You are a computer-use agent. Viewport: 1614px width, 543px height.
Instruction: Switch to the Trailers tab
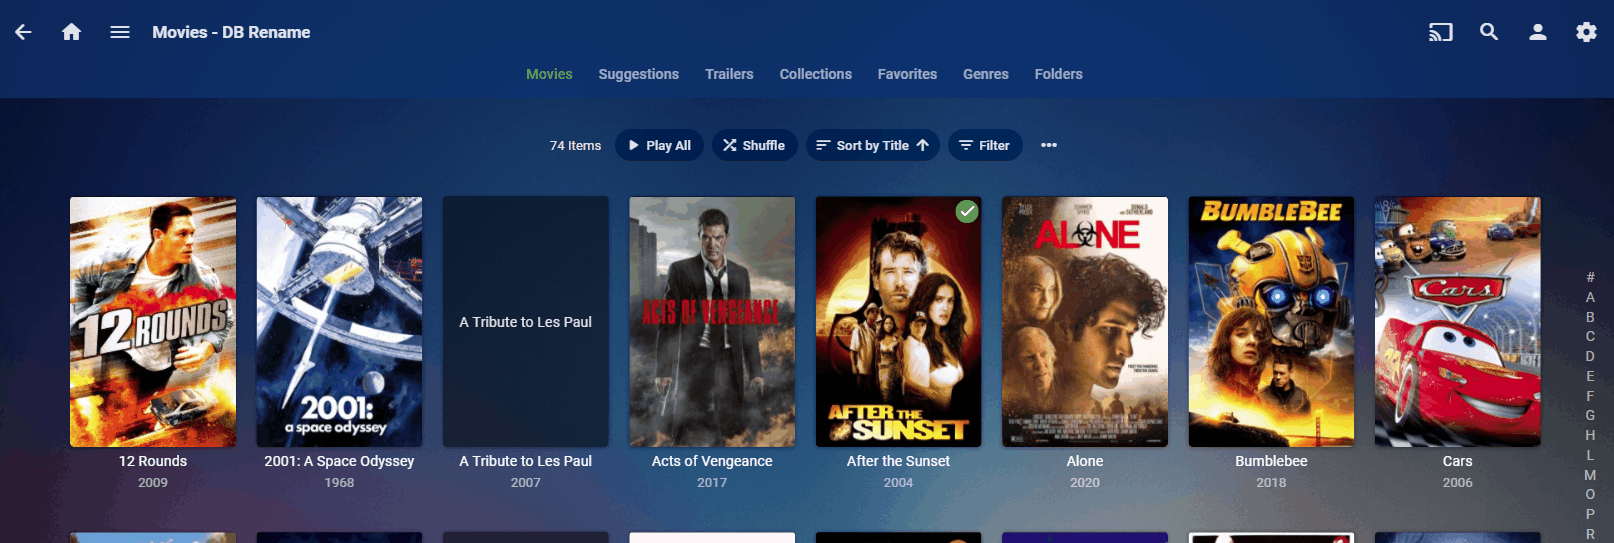[729, 74]
